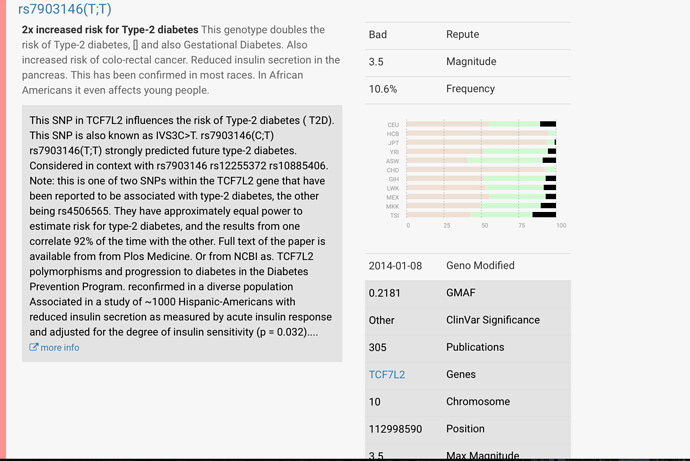Click the JPT population frequency bar
690x461 pixels.
click(481, 142)
